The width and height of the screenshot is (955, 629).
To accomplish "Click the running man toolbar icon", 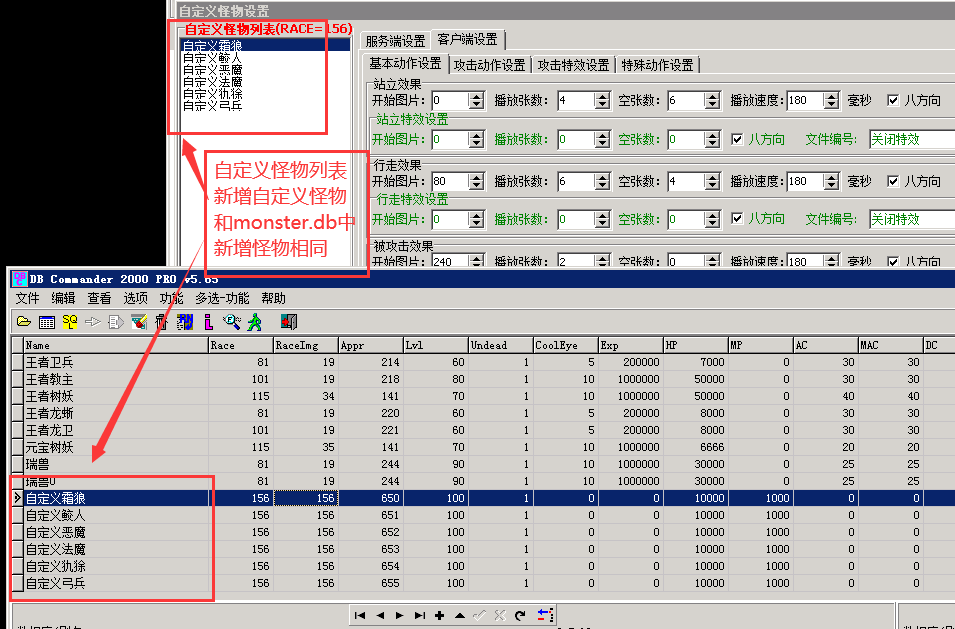I will [255, 322].
